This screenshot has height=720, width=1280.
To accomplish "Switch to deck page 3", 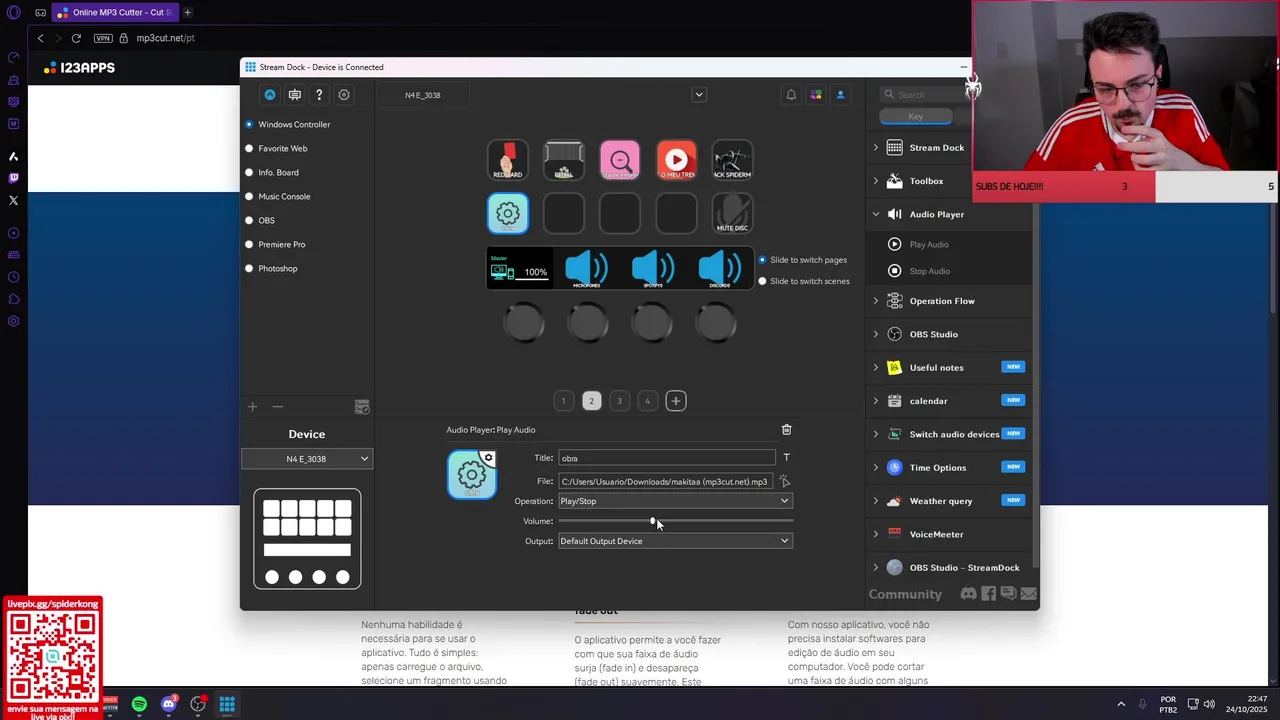I will [x=619, y=401].
